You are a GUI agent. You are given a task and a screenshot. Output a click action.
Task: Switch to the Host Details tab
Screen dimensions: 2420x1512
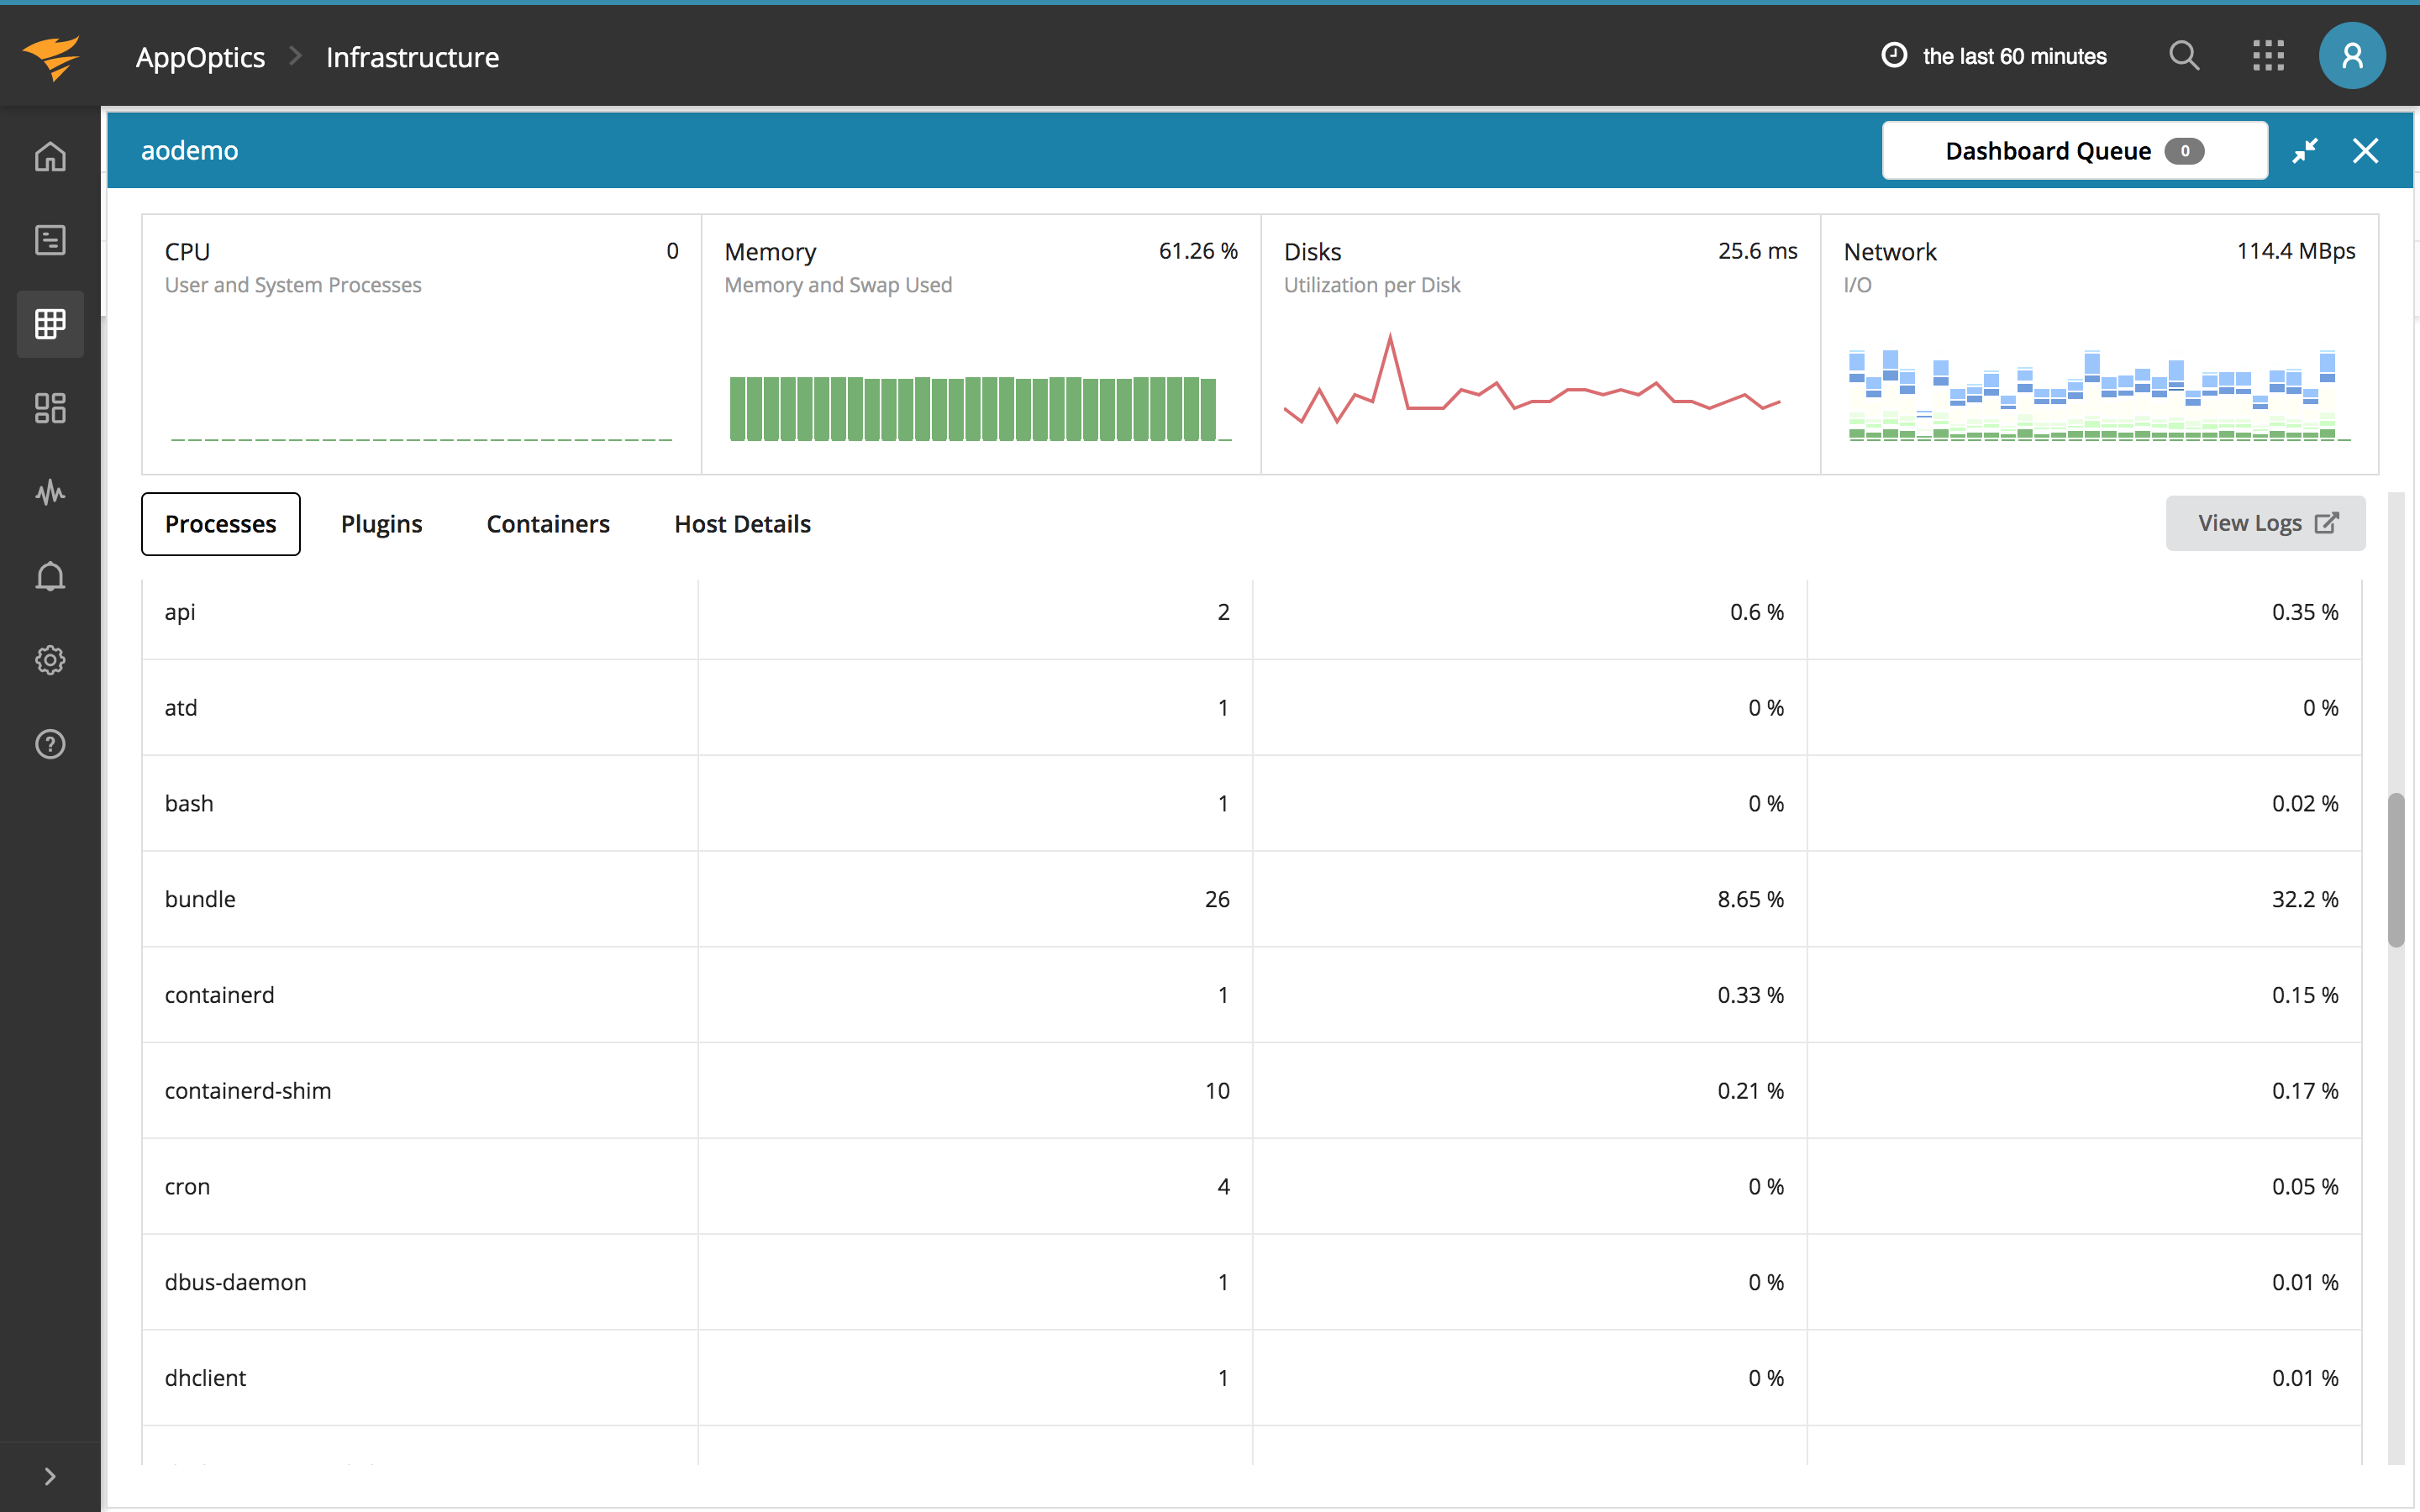coord(742,524)
